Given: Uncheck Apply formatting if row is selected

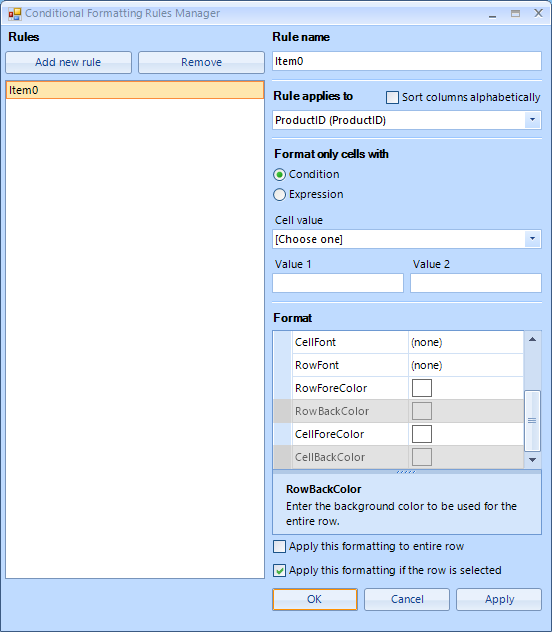Looking at the screenshot, I should coord(279,570).
